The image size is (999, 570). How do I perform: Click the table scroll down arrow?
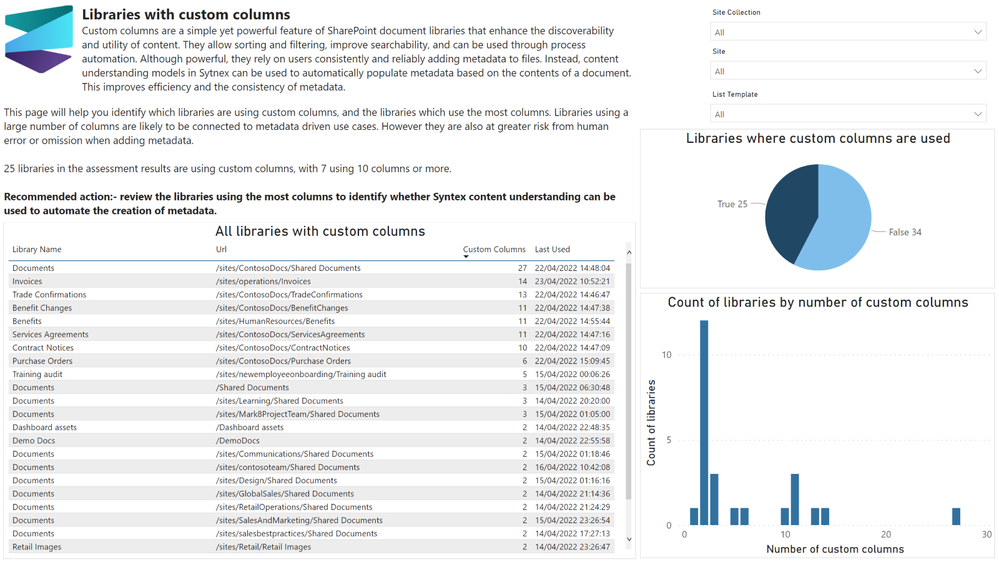tap(629, 539)
